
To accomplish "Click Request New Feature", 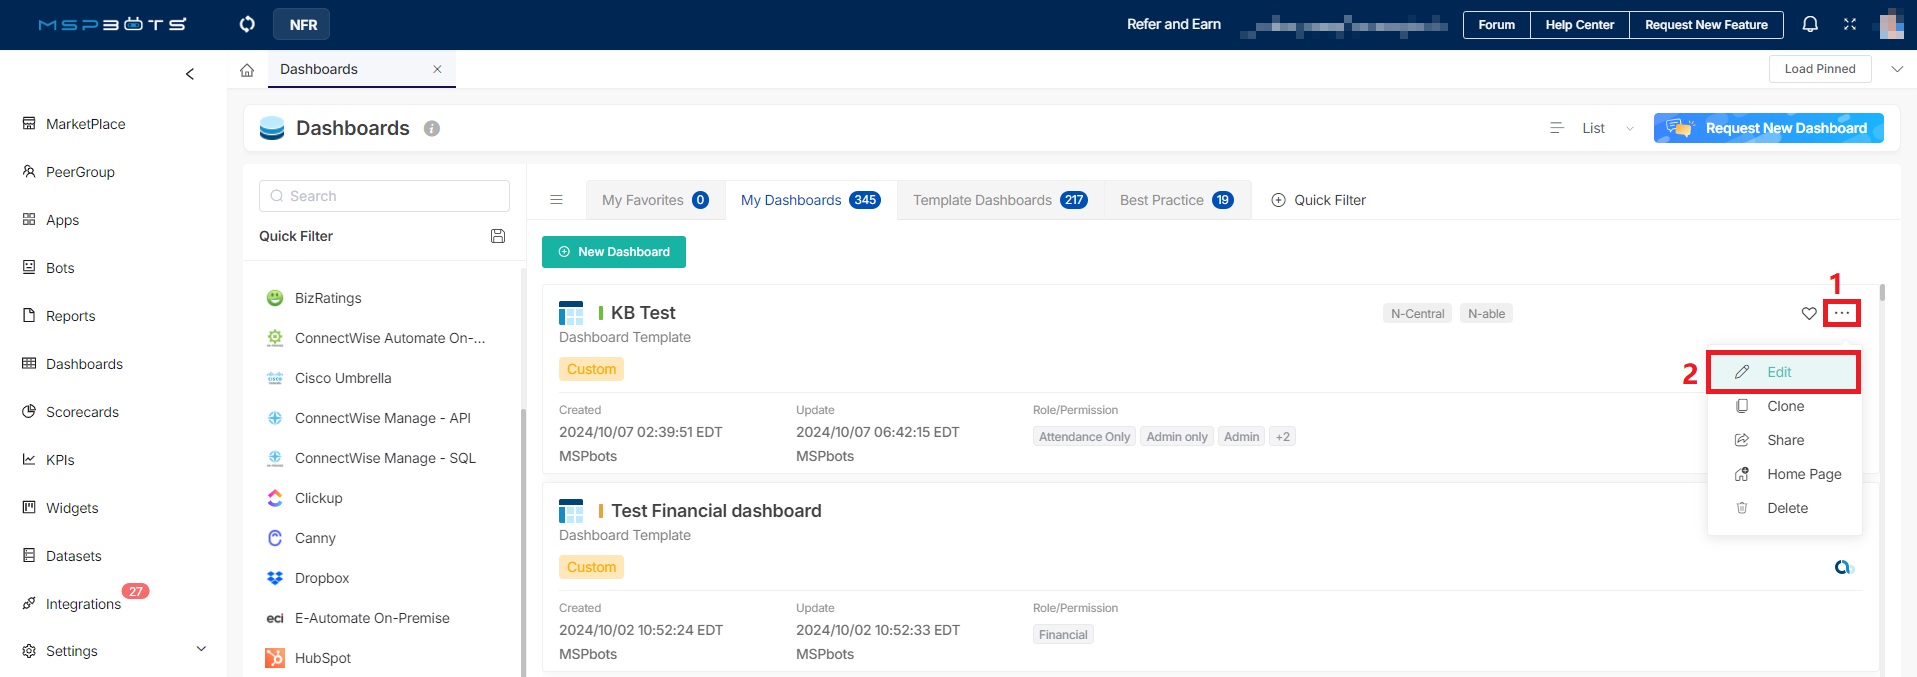I will pyautogui.click(x=1706, y=25).
